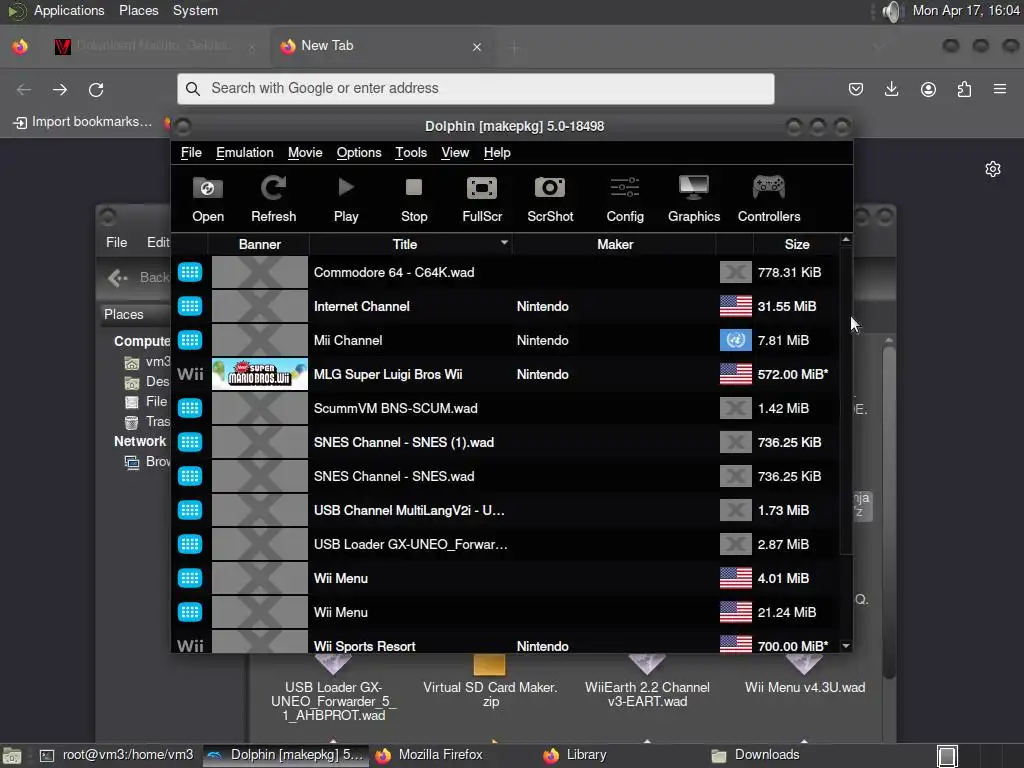The width and height of the screenshot is (1024, 768).
Task: Sort by the Maker column header
Action: pos(615,244)
